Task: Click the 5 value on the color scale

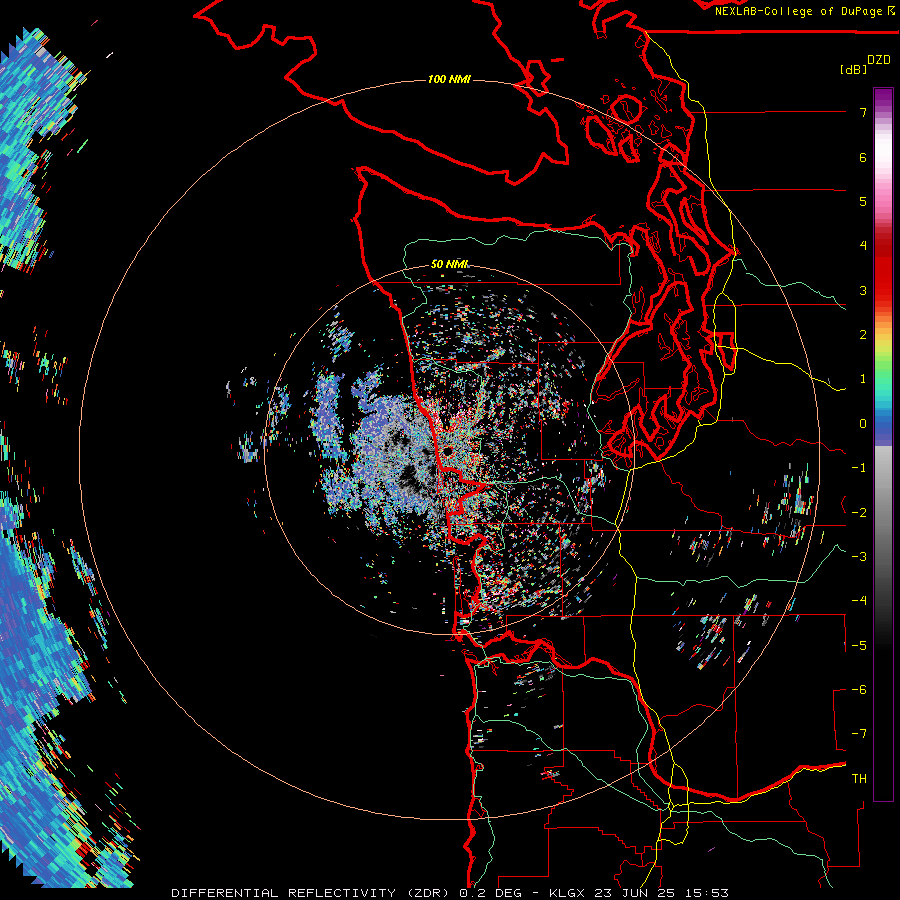Action: tap(863, 201)
